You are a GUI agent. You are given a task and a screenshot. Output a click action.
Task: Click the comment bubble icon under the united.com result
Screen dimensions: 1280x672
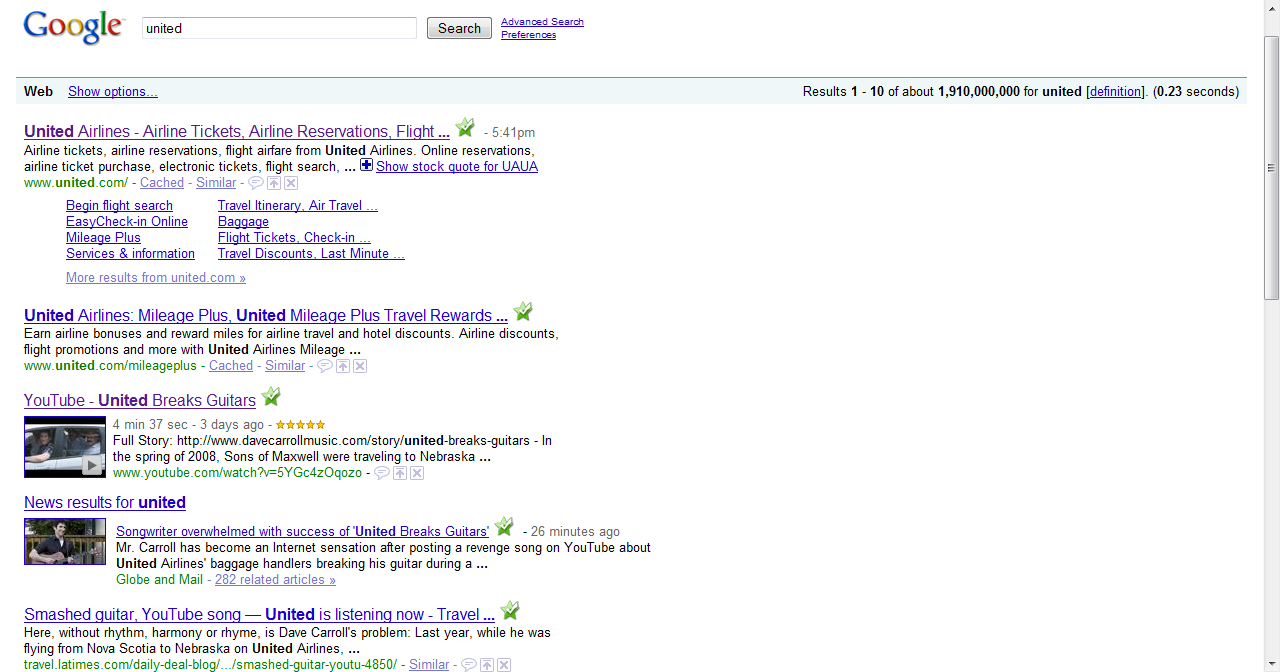pos(256,183)
